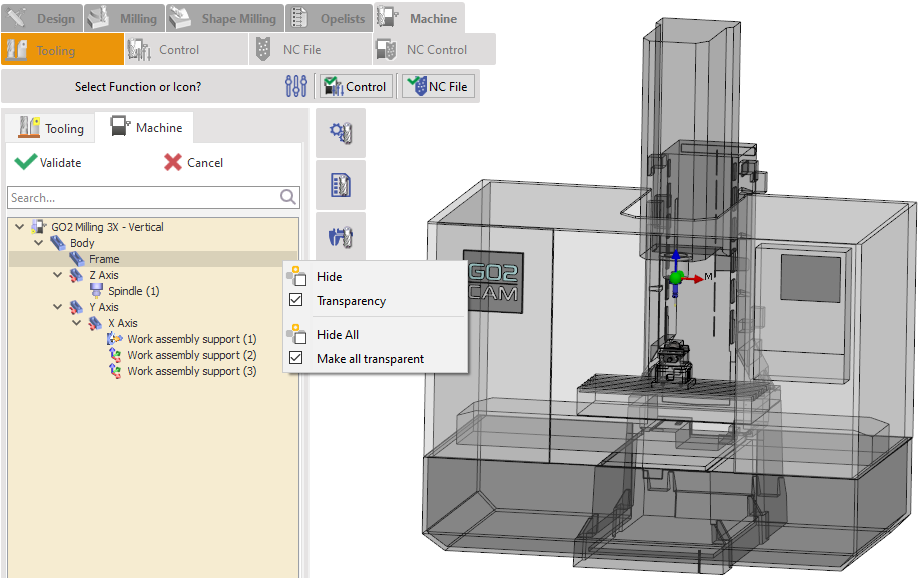Choose Hide All from context menu
The width and height of the screenshot is (920, 578).
point(337,335)
